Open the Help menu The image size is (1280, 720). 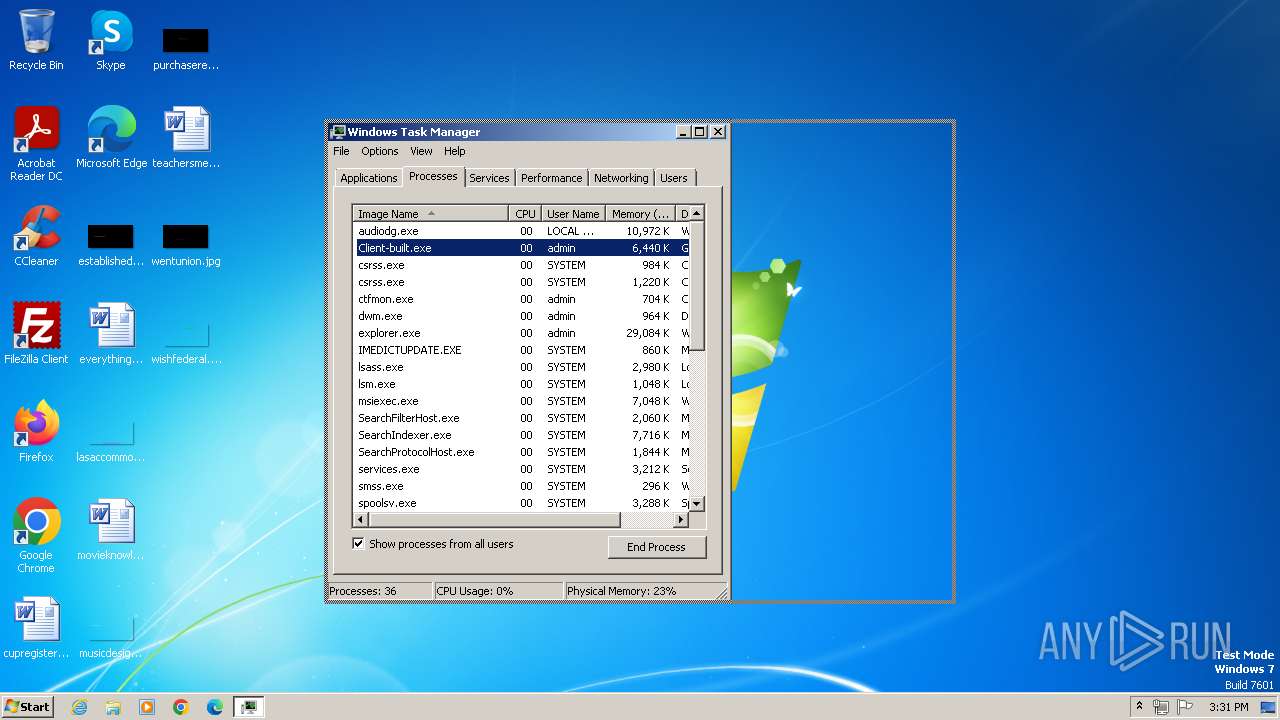[455, 151]
